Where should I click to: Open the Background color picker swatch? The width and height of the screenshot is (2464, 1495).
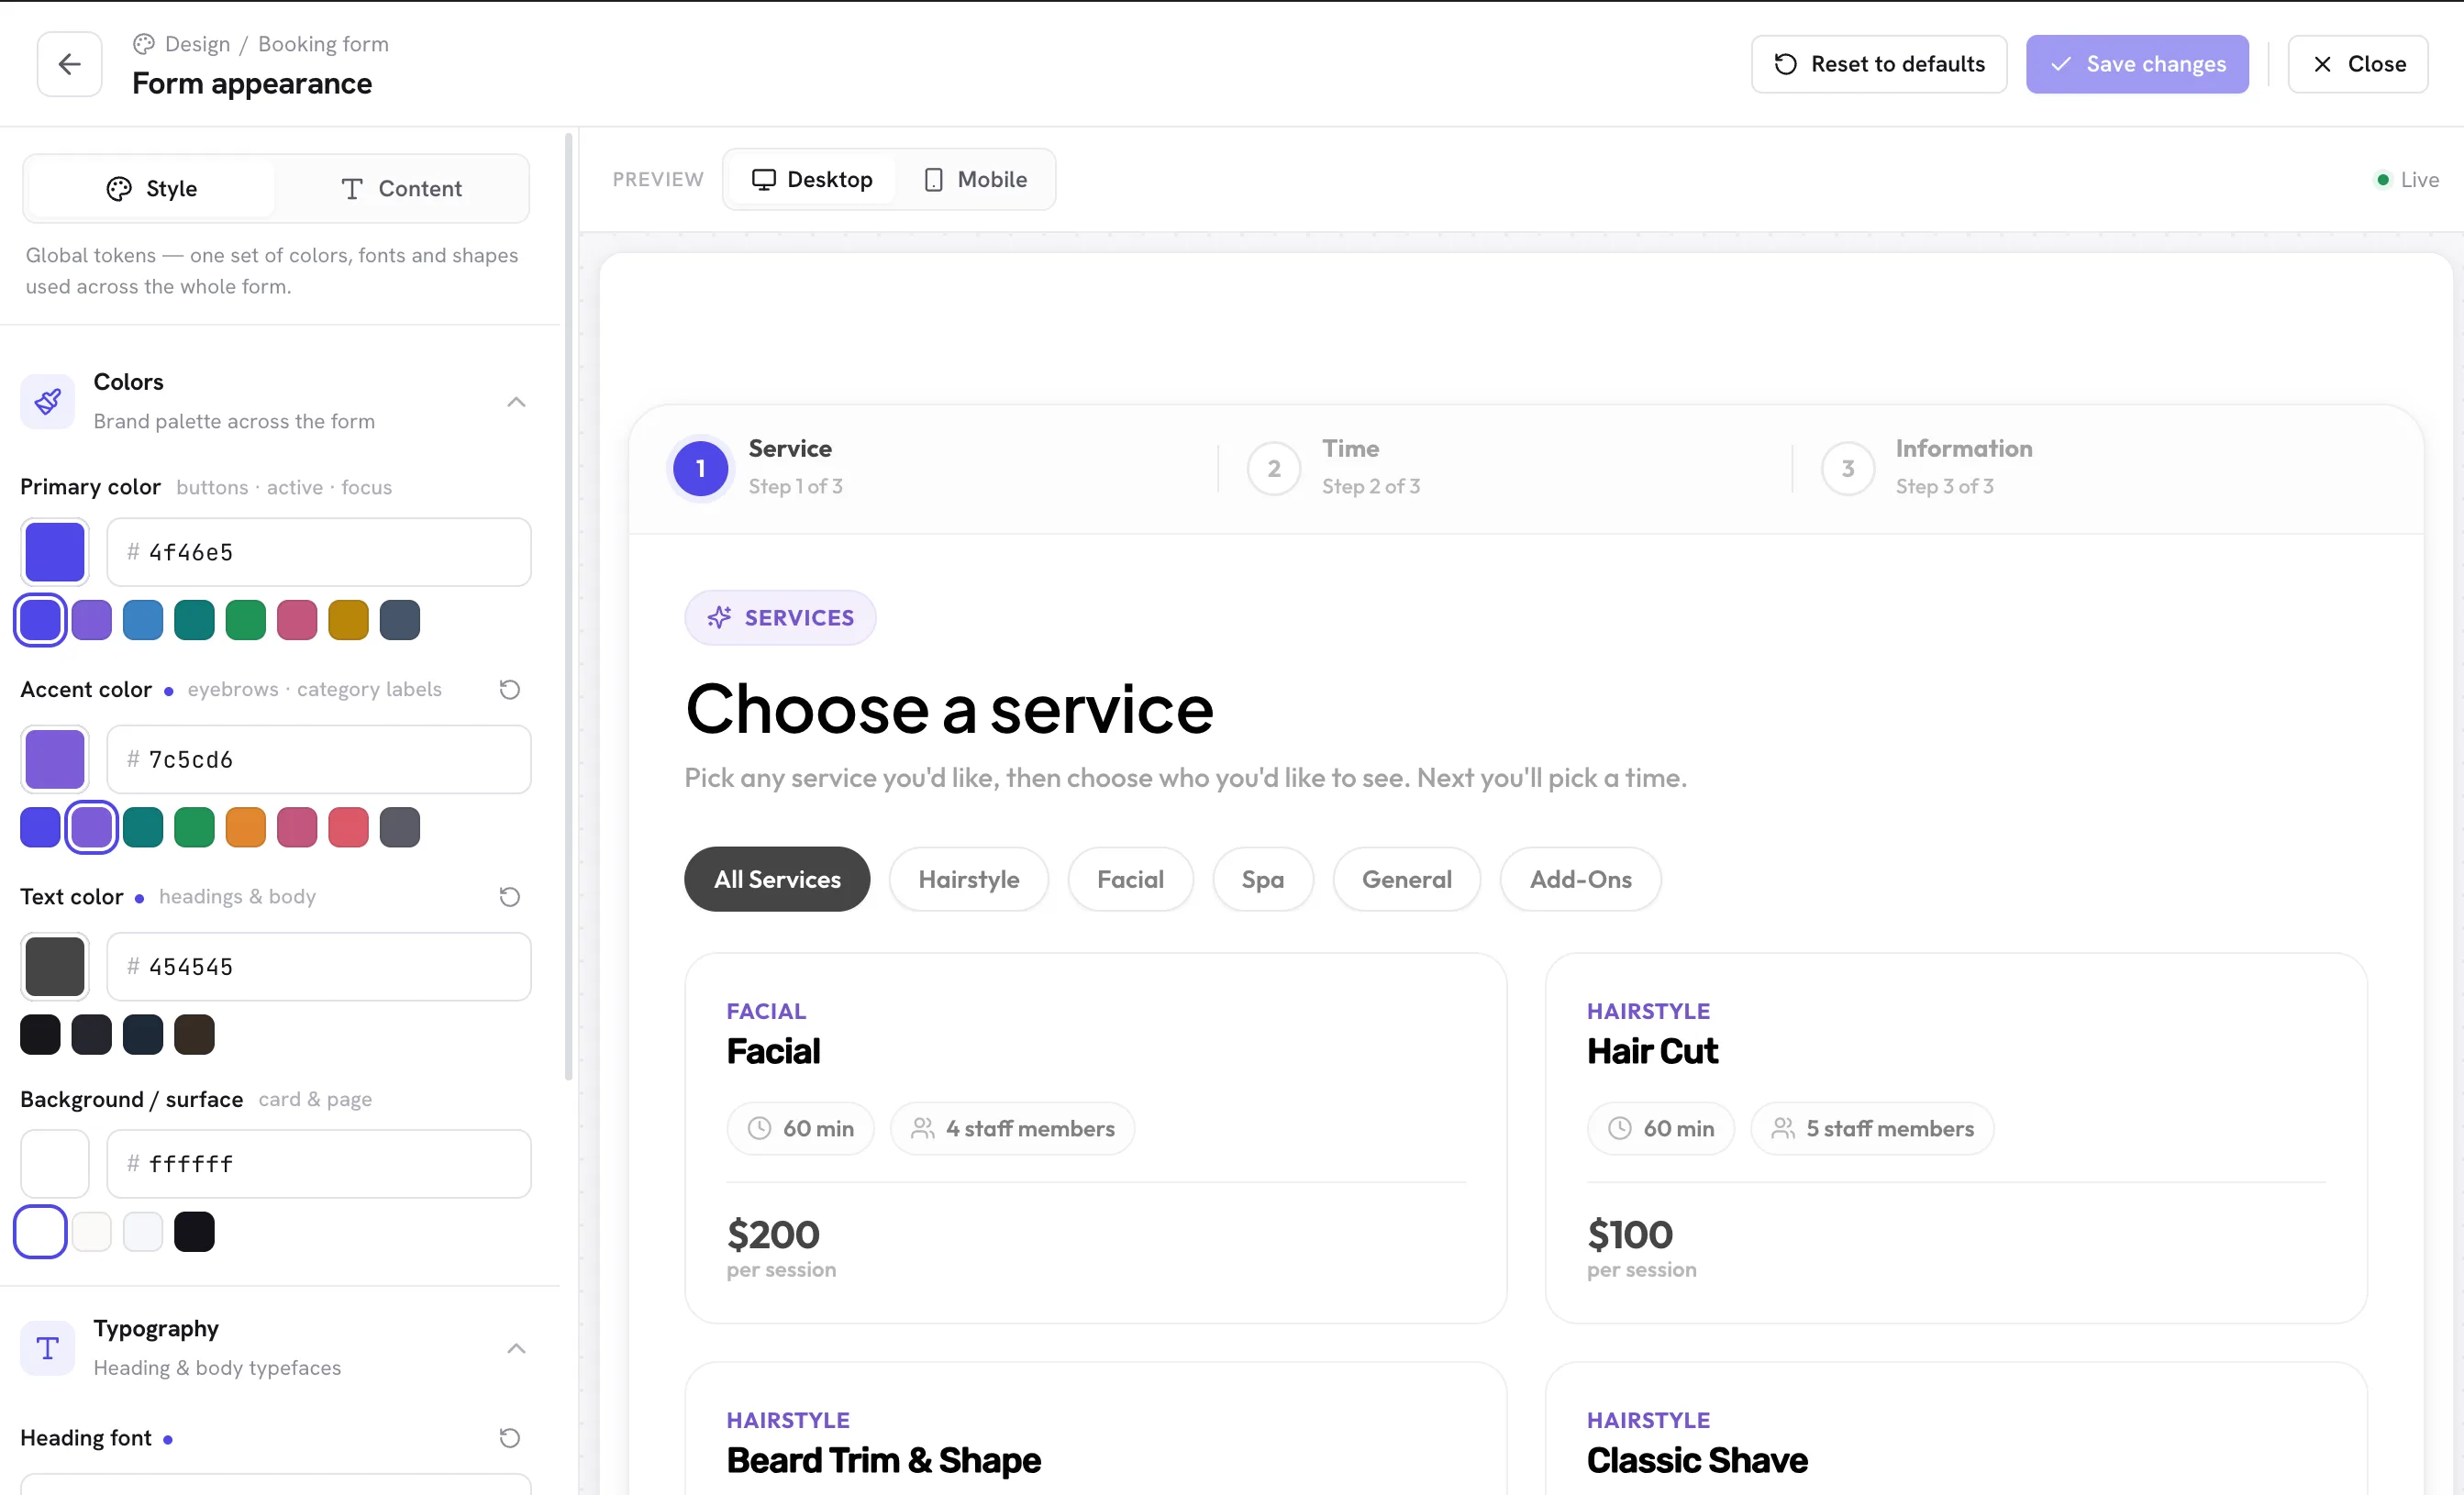click(x=55, y=1163)
